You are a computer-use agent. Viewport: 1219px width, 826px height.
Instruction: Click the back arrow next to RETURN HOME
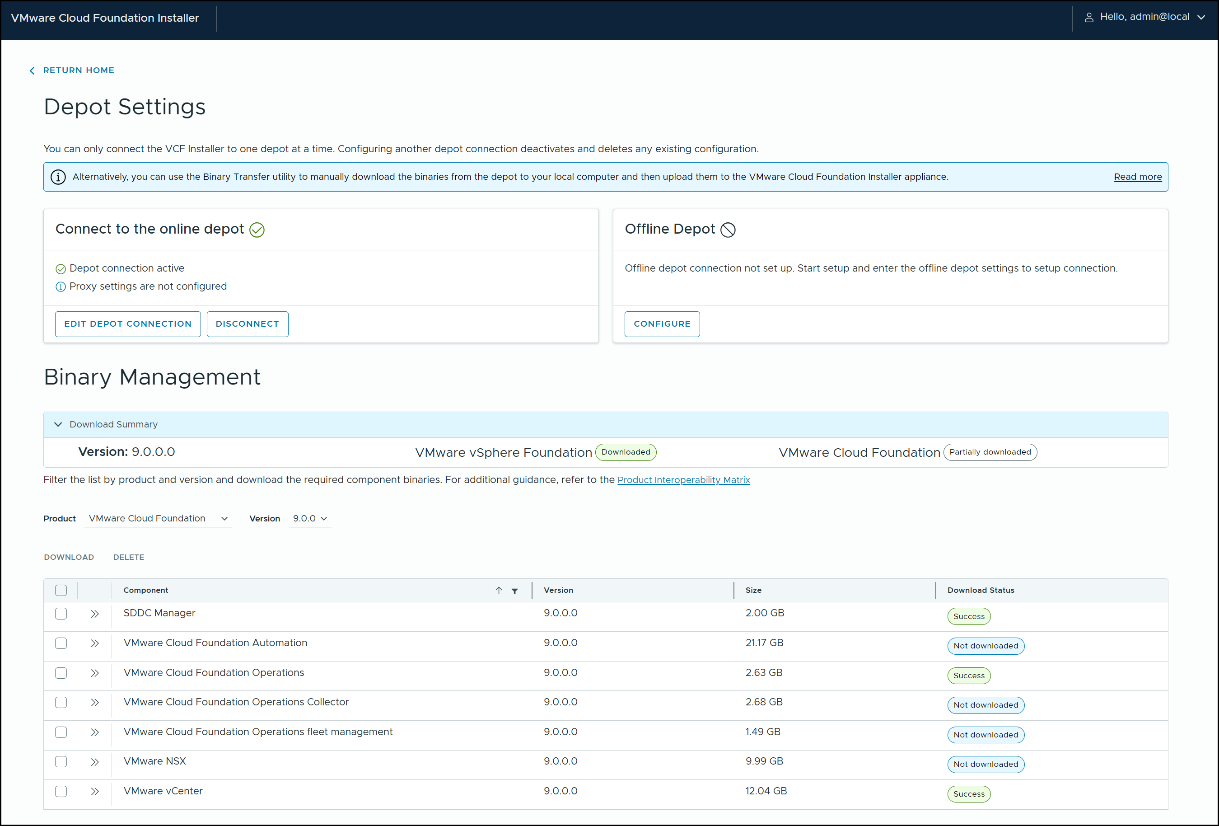coord(32,70)
